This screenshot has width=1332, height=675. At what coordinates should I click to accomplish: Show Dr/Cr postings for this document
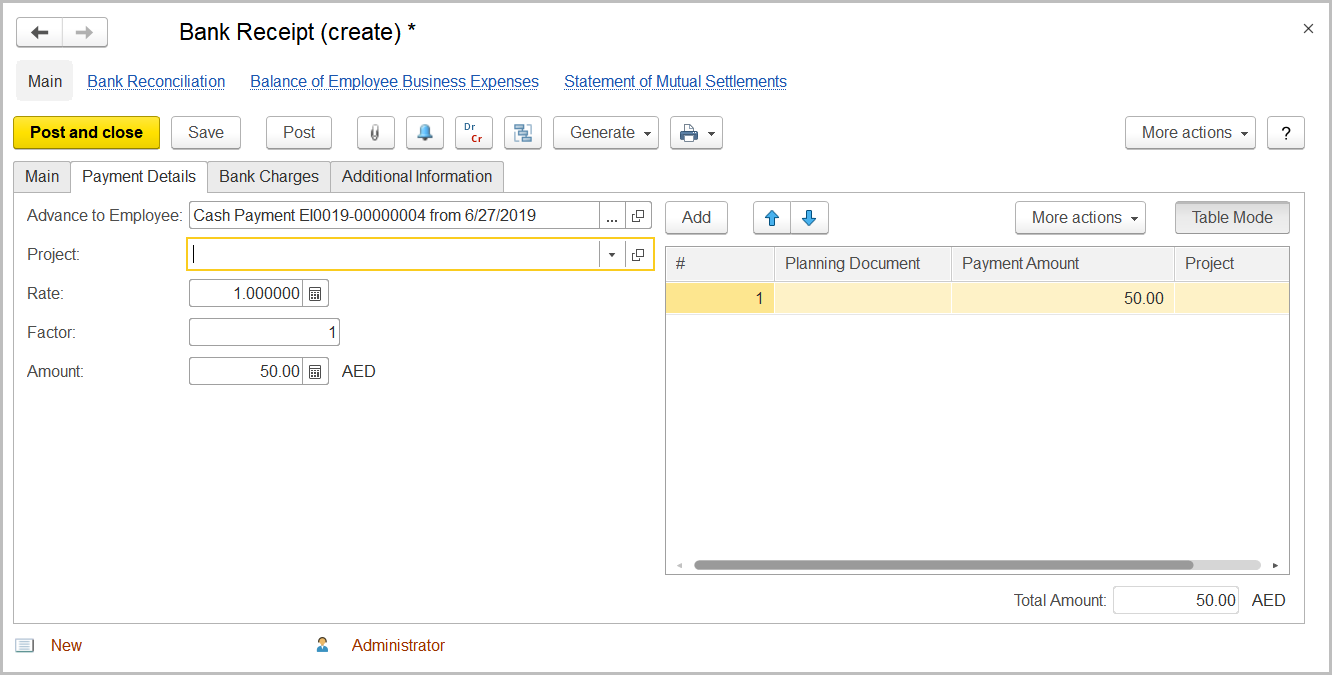[x=473, y=132]
